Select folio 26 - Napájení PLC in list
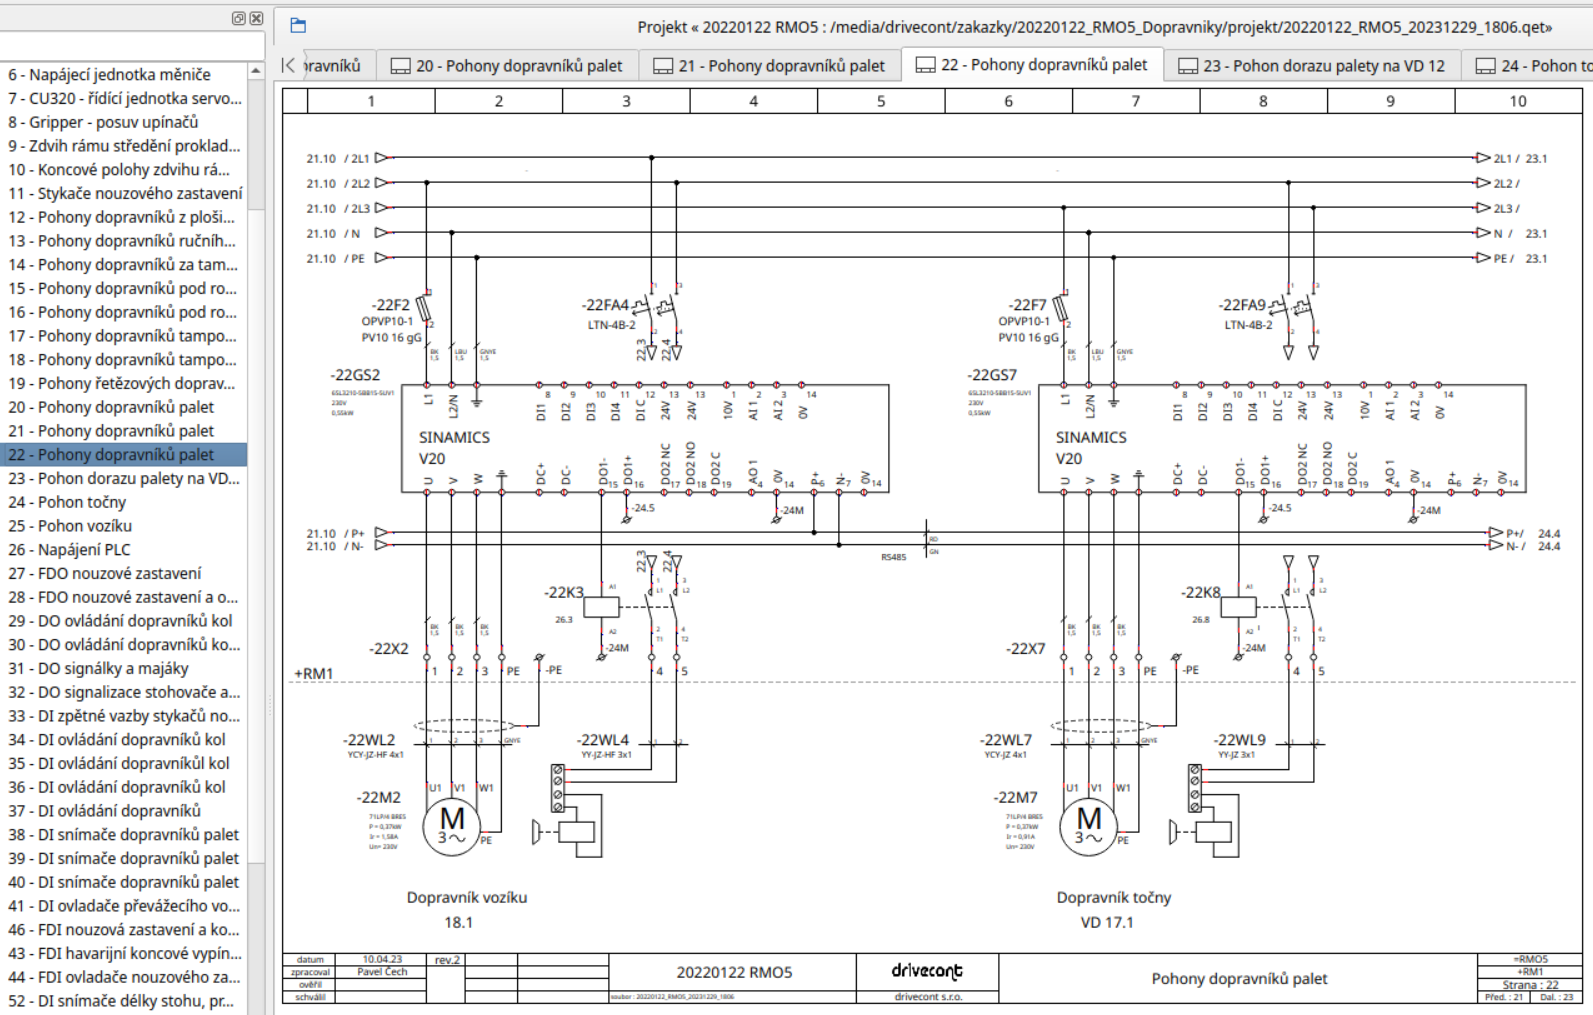The width and height of the screenshot is (1593, 1015). (x=124, y=549)
